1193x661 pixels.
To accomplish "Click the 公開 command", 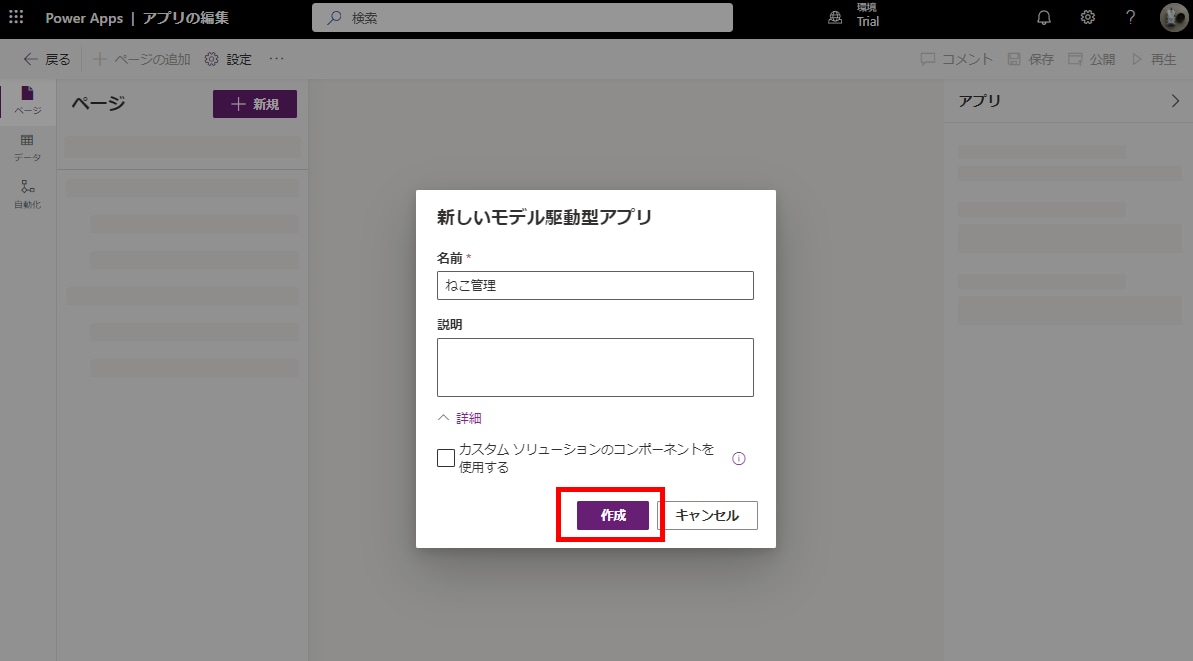I will click(1092, 59).
